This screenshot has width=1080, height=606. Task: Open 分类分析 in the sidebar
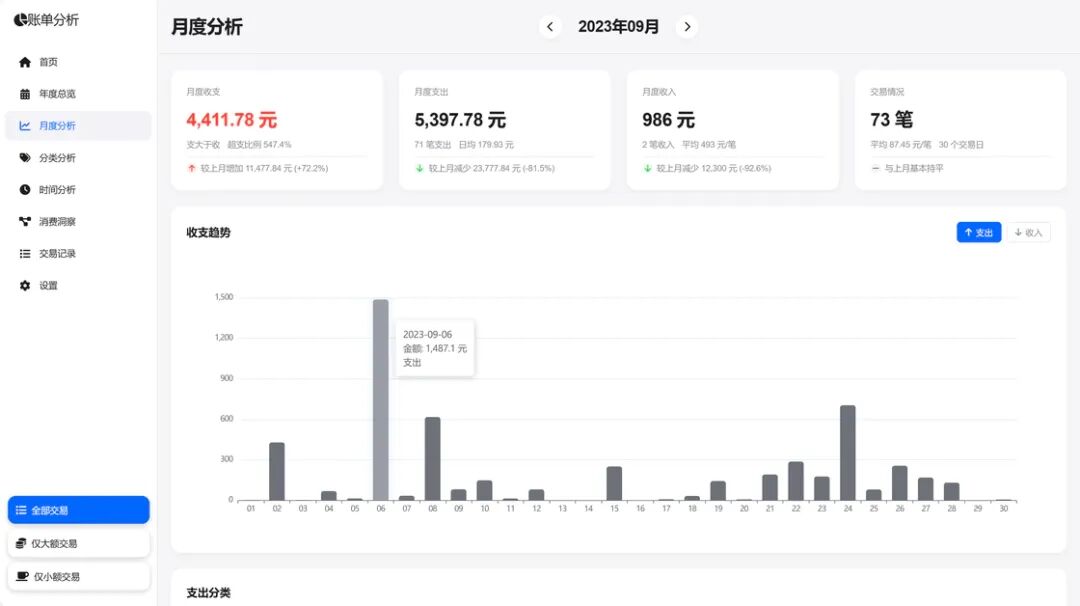pyautogui.click(x=79, y=158)
